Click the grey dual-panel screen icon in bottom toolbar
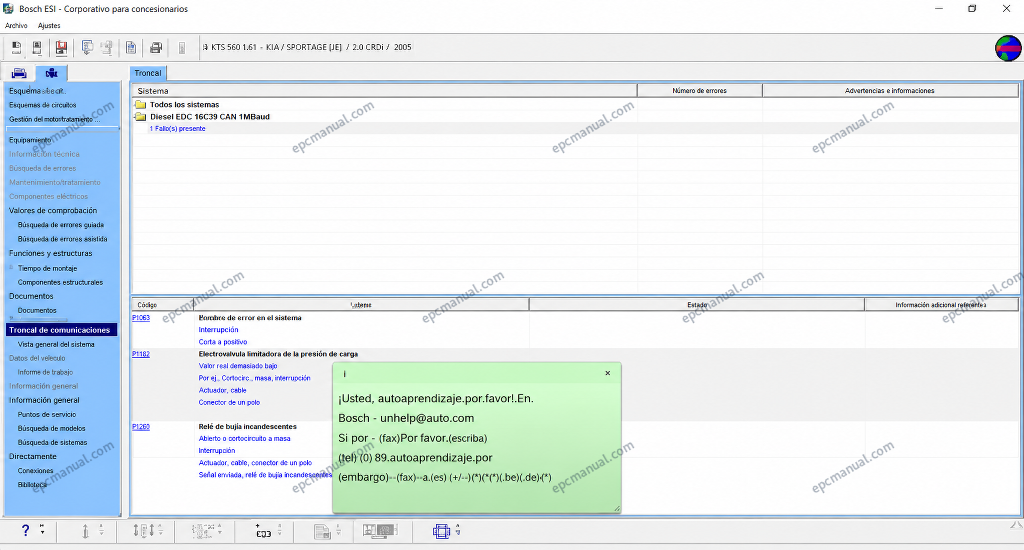The height and width of the screenshot is (550, 1024). tap(380, 531)
